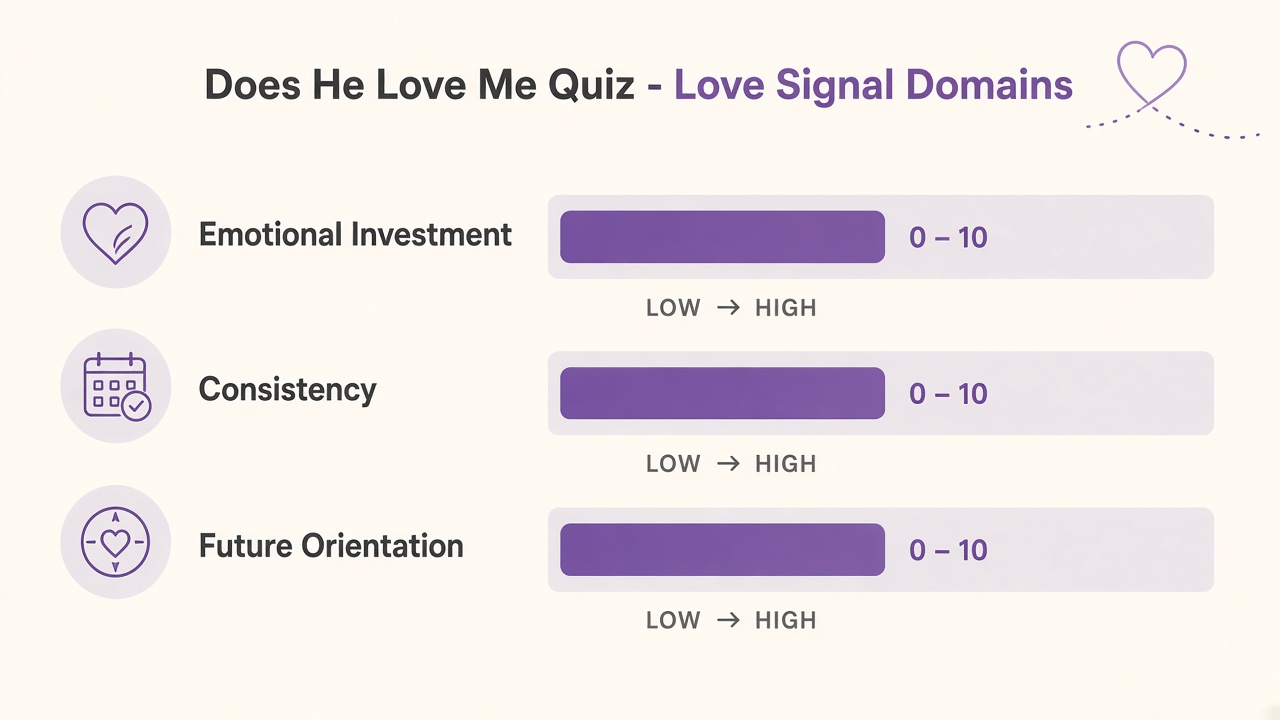The width and height of the screenshot is (1280, 720).
Task: Click the 0 – 10 range on Consistency row
Action: tap(948, 394)
